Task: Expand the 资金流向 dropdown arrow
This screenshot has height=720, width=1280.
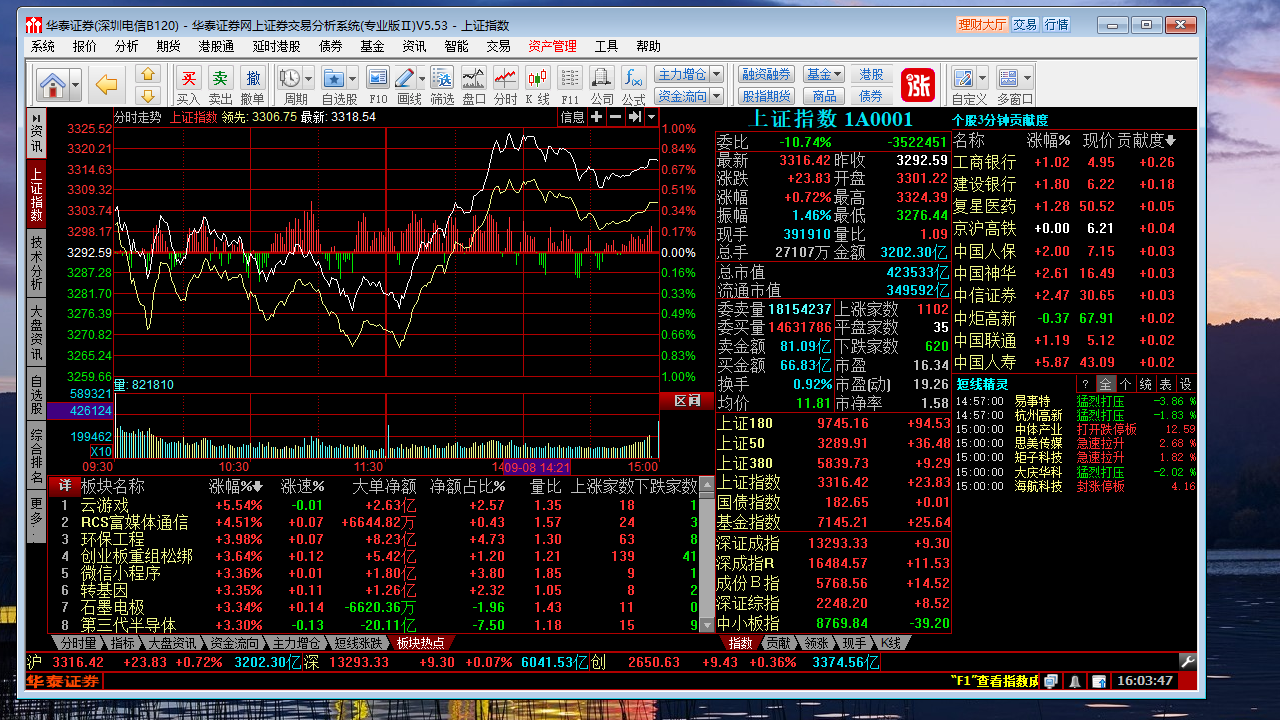Action: pos(717,96)
